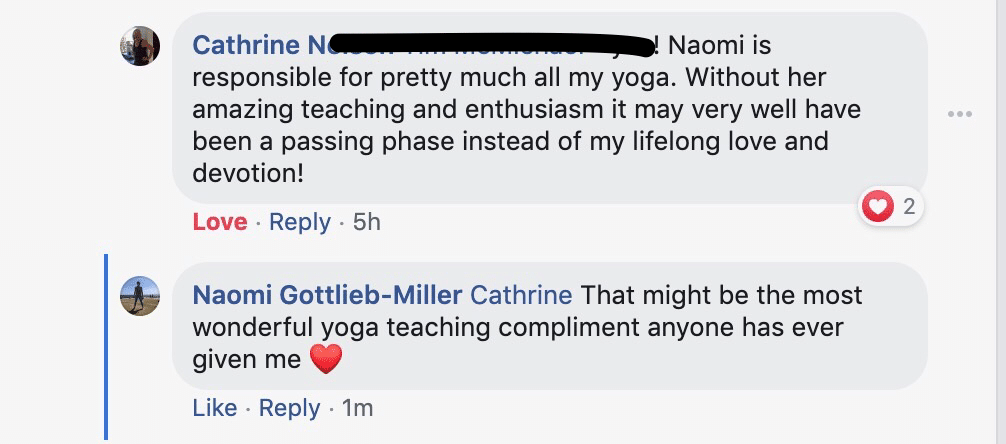Reply to Cathrine's comment
The height and width of the screenshot is (444, 1006).
coord(299,221)
